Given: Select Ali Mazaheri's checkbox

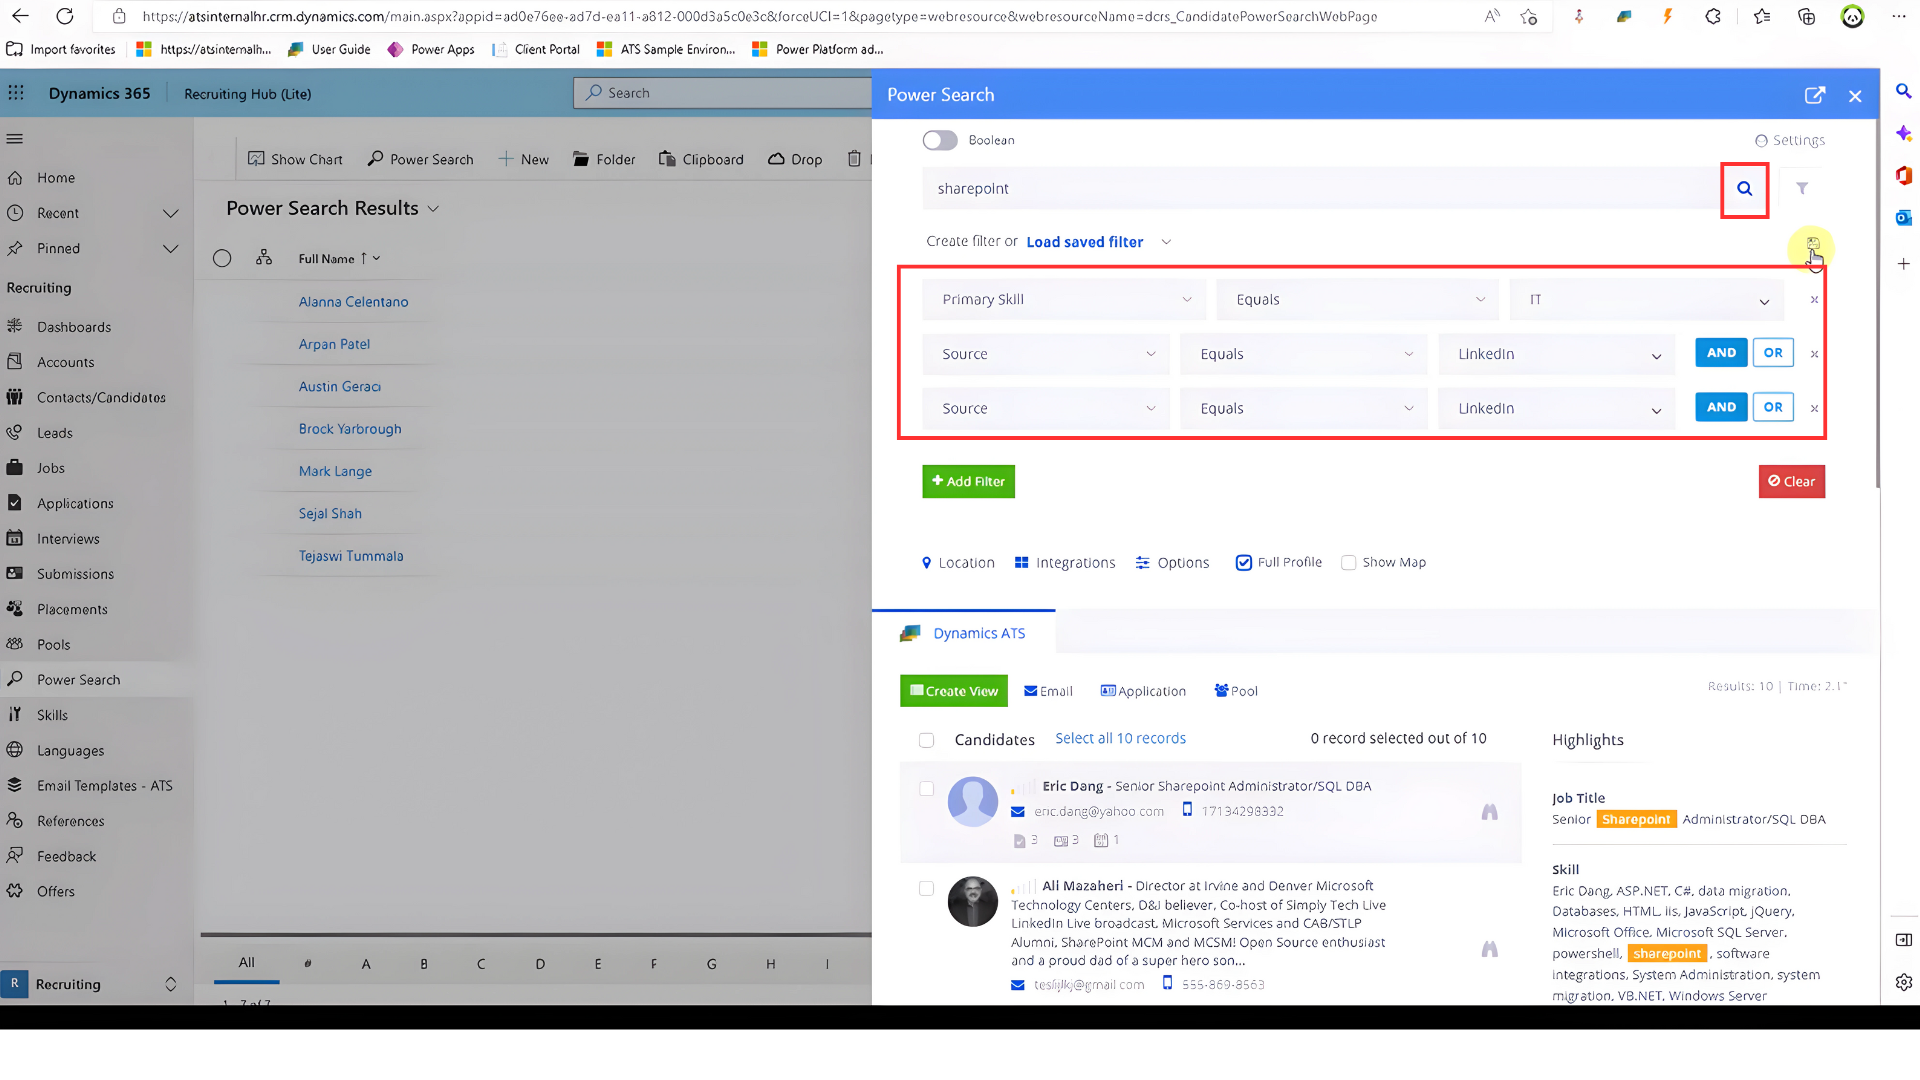Looking at the screenshot, I should click(926, 889).
